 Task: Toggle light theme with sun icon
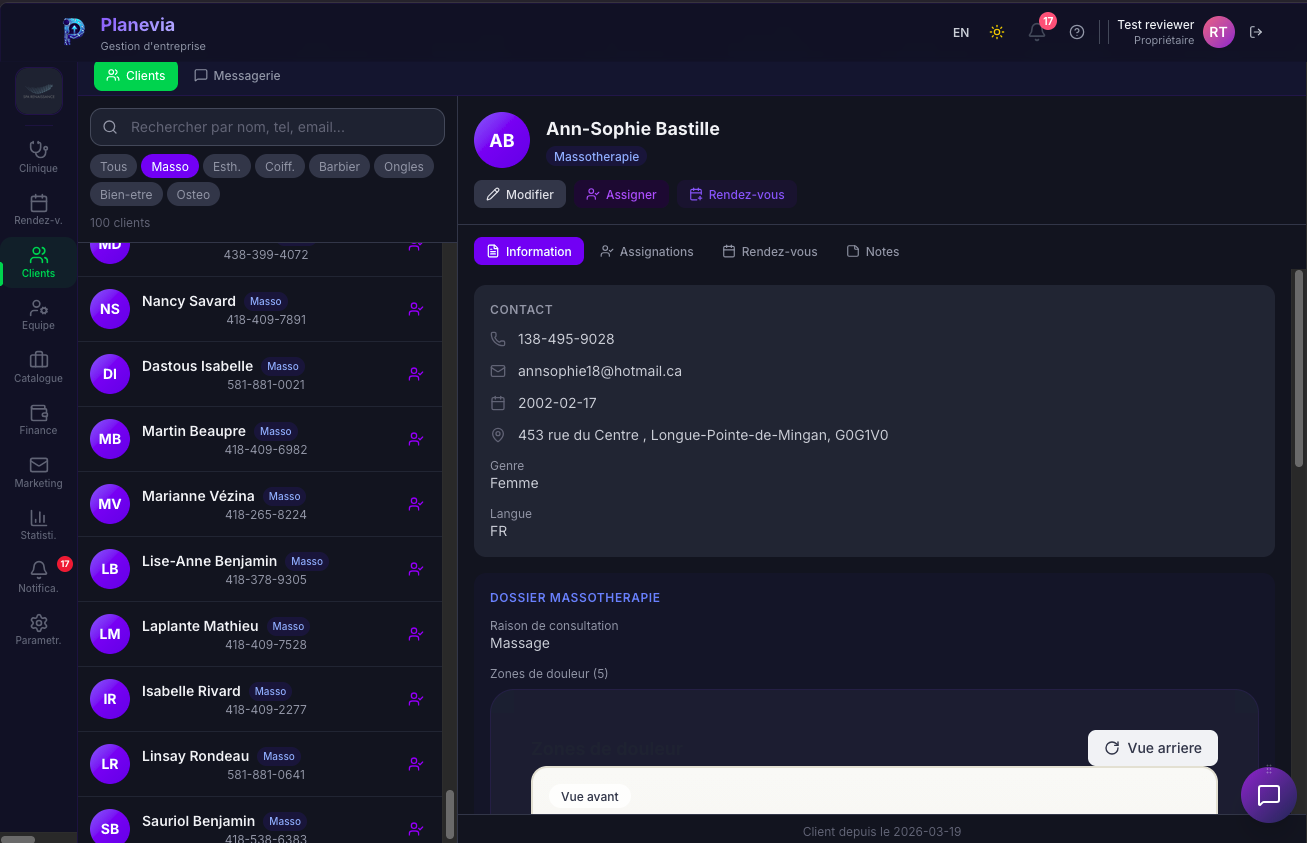pos(997,32)
